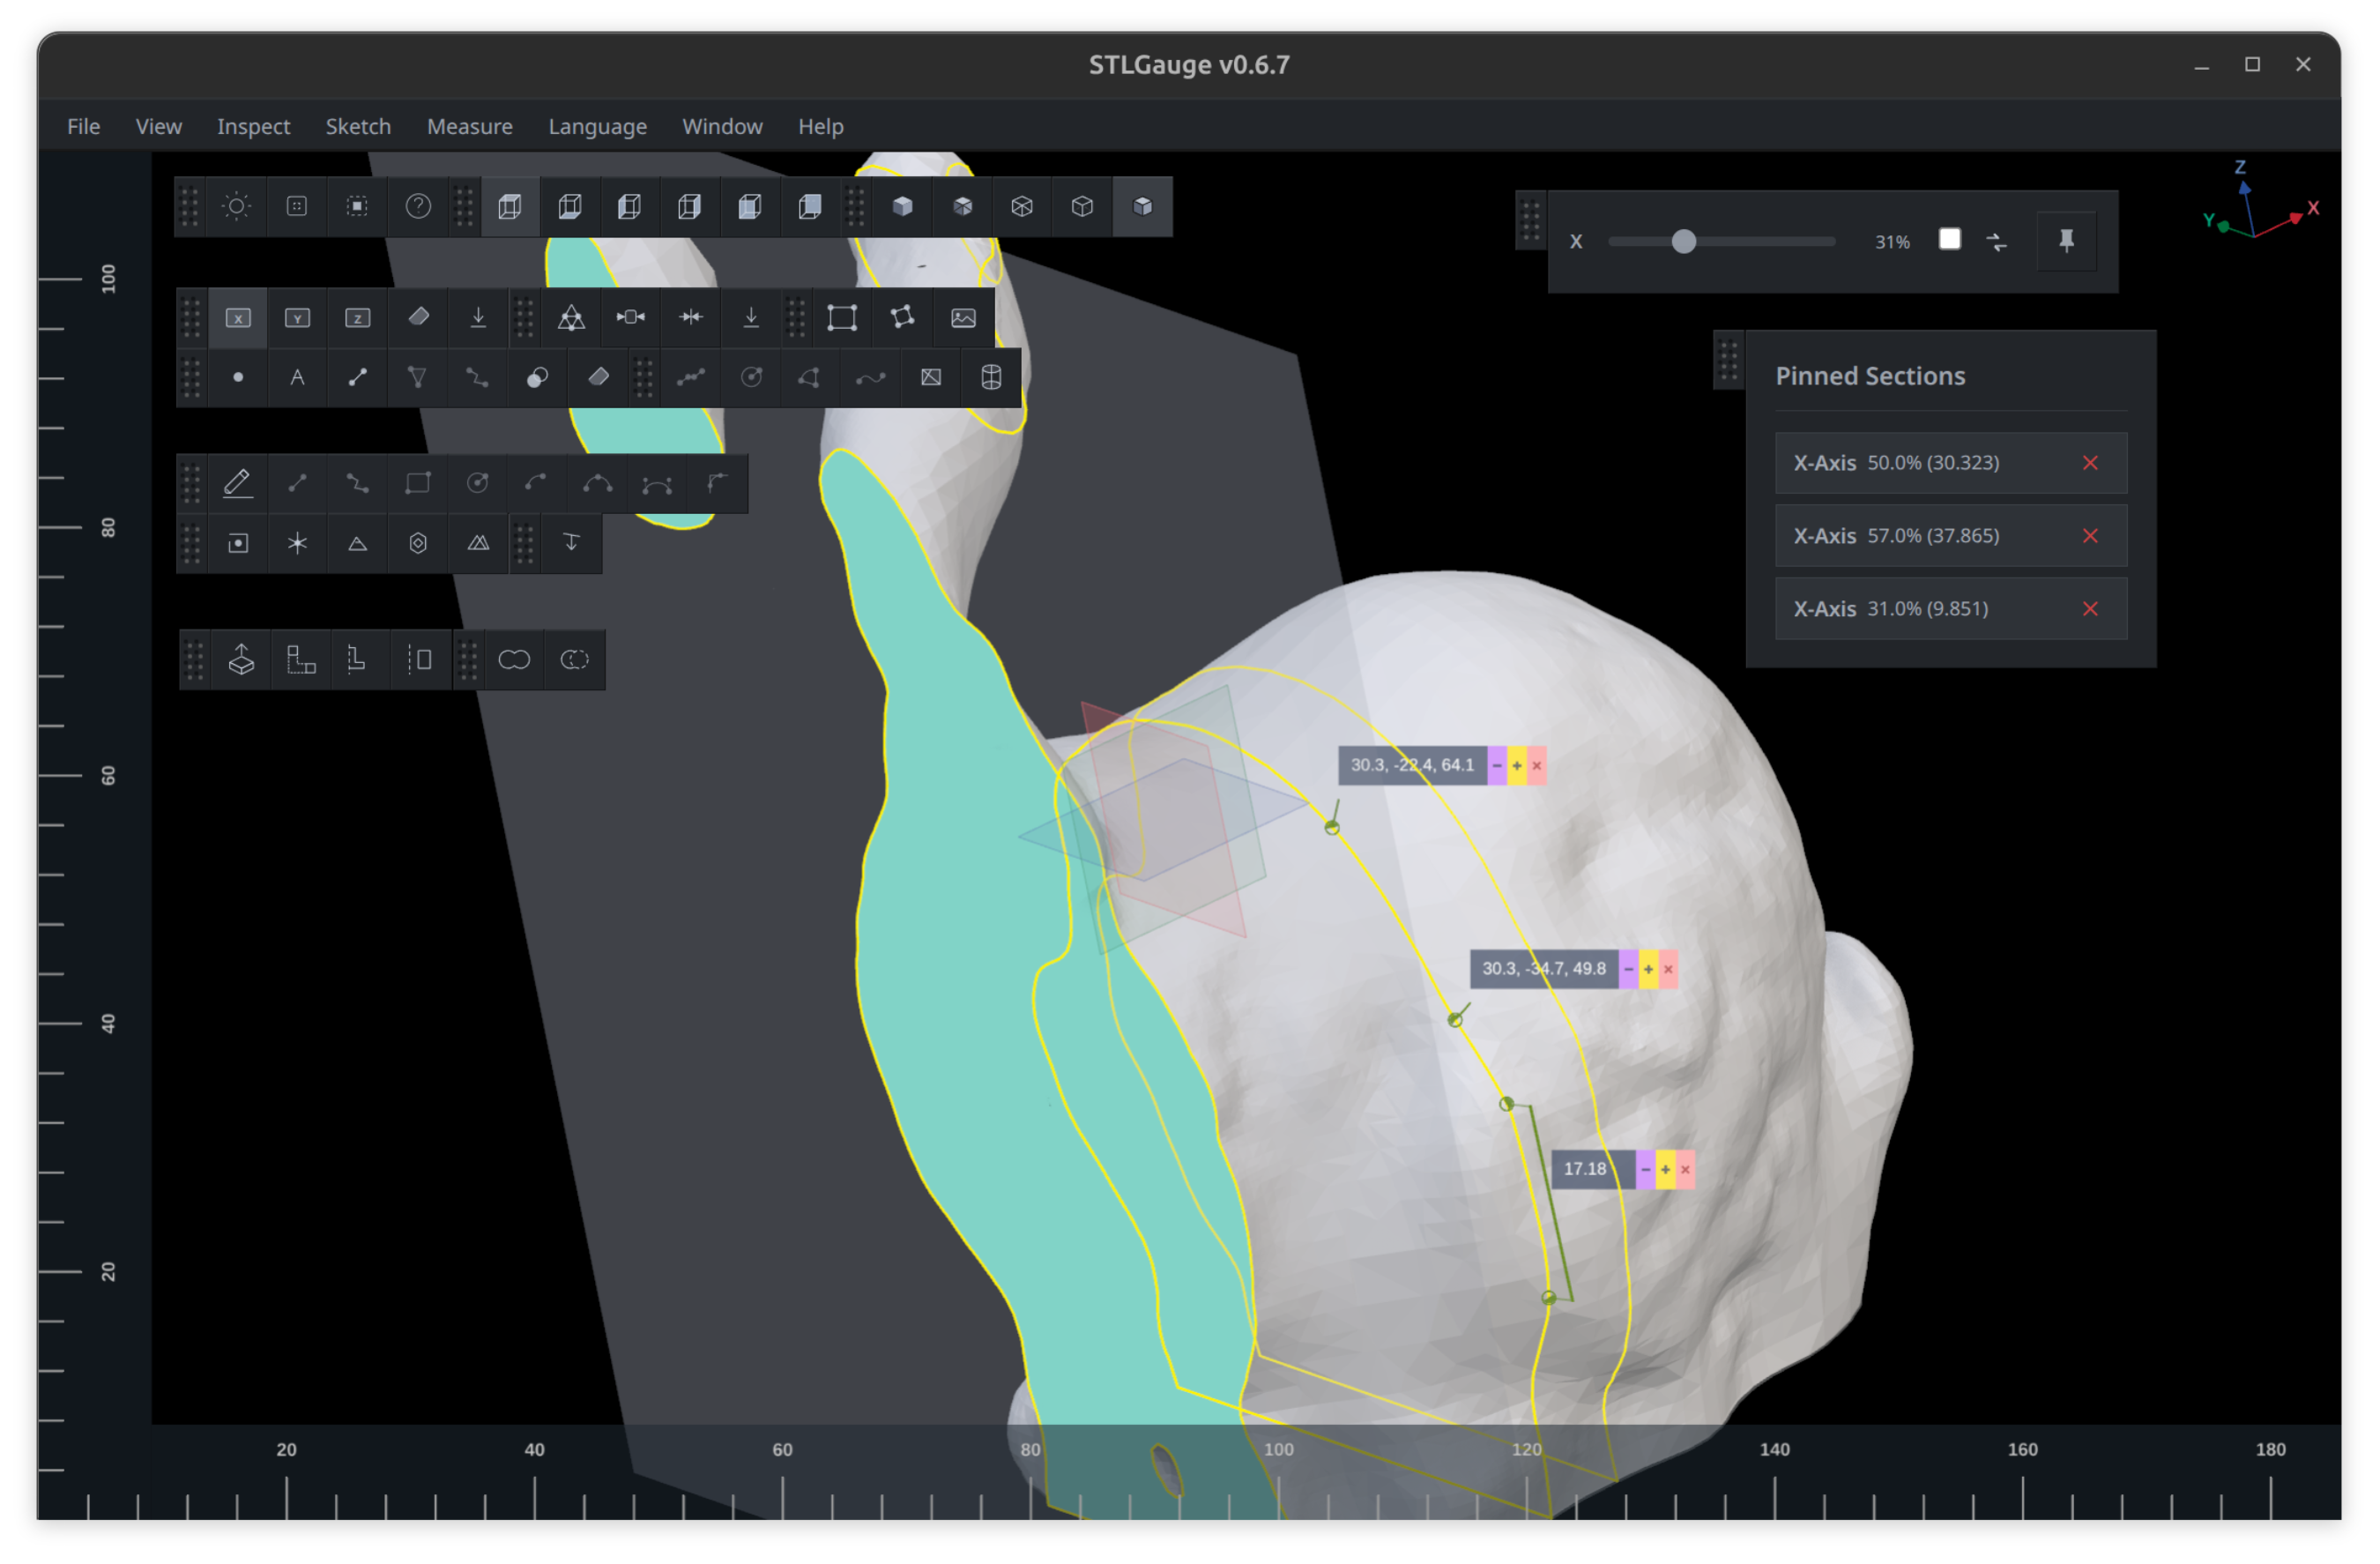Image resolution: width=2380 pixels, height=1564 pixels.
Task: Click the pencil sketch tool icon
Action: 238,483
